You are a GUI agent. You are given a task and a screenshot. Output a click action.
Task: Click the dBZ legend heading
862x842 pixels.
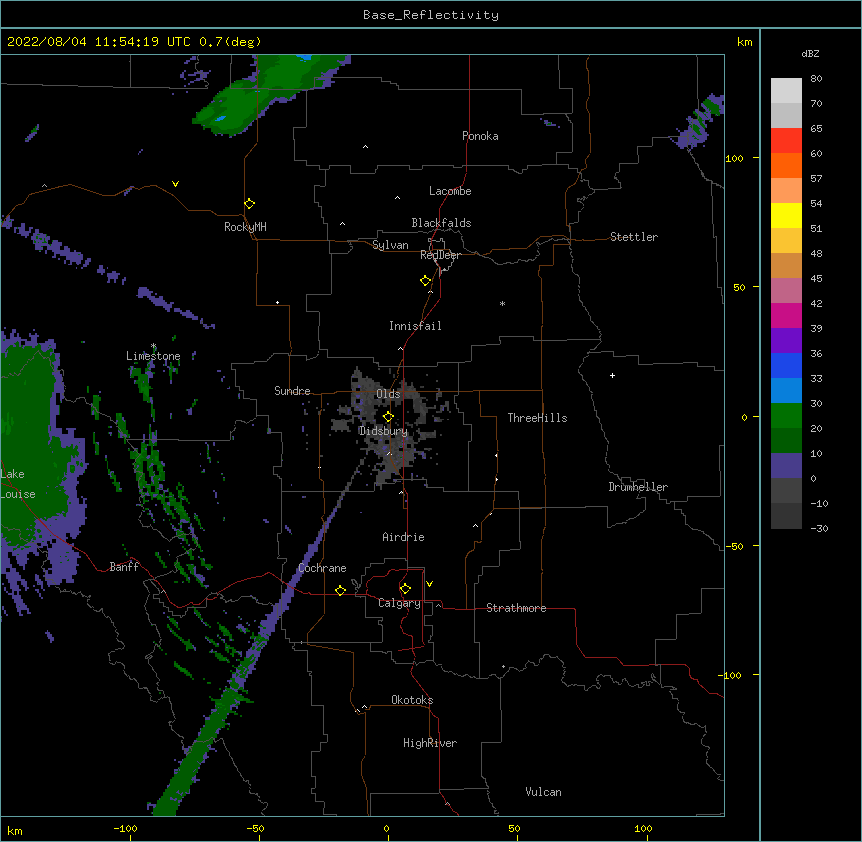pos(810,53)
